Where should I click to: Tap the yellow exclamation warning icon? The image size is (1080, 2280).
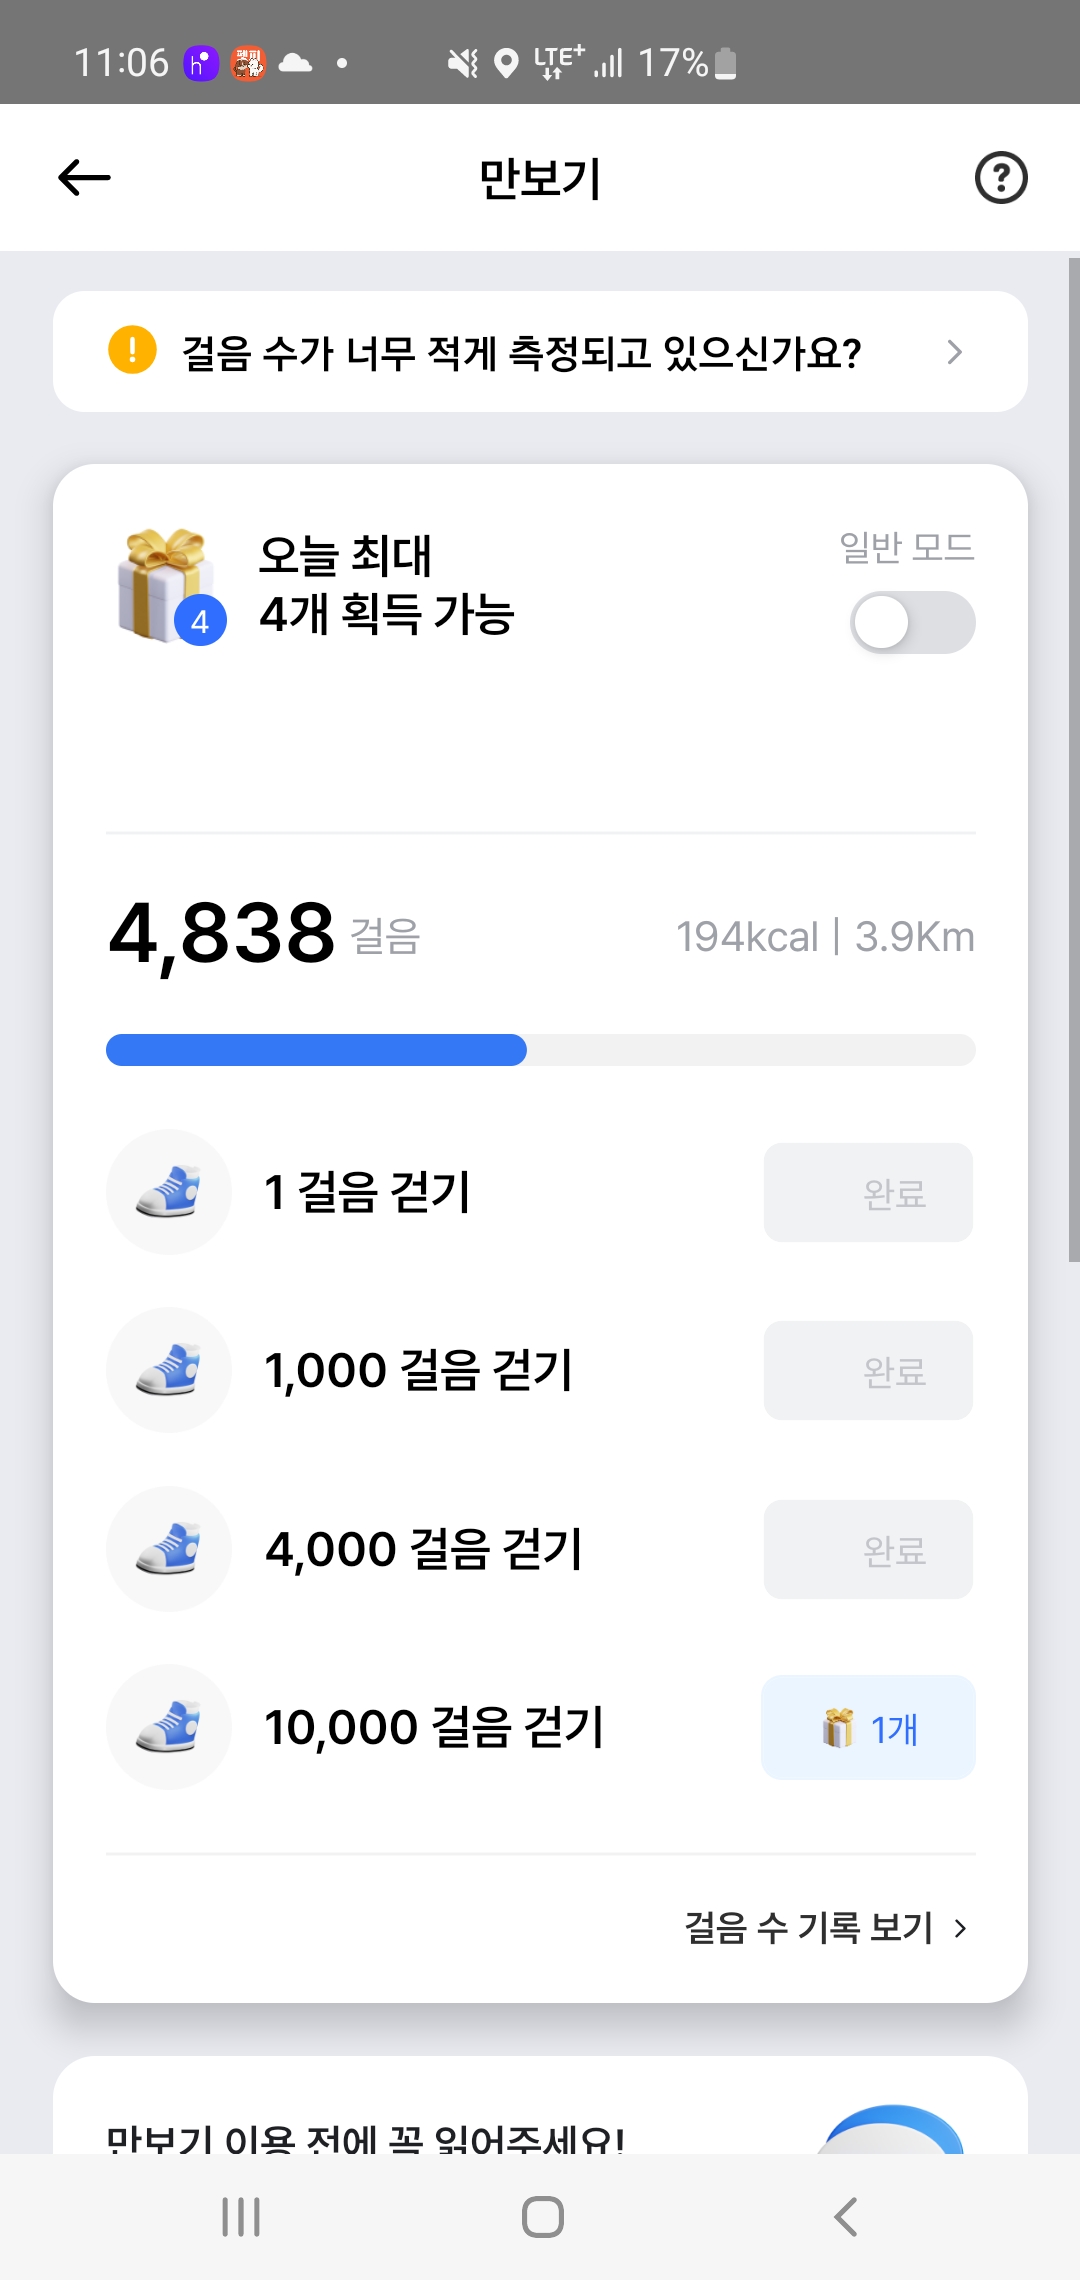[132, 350]
